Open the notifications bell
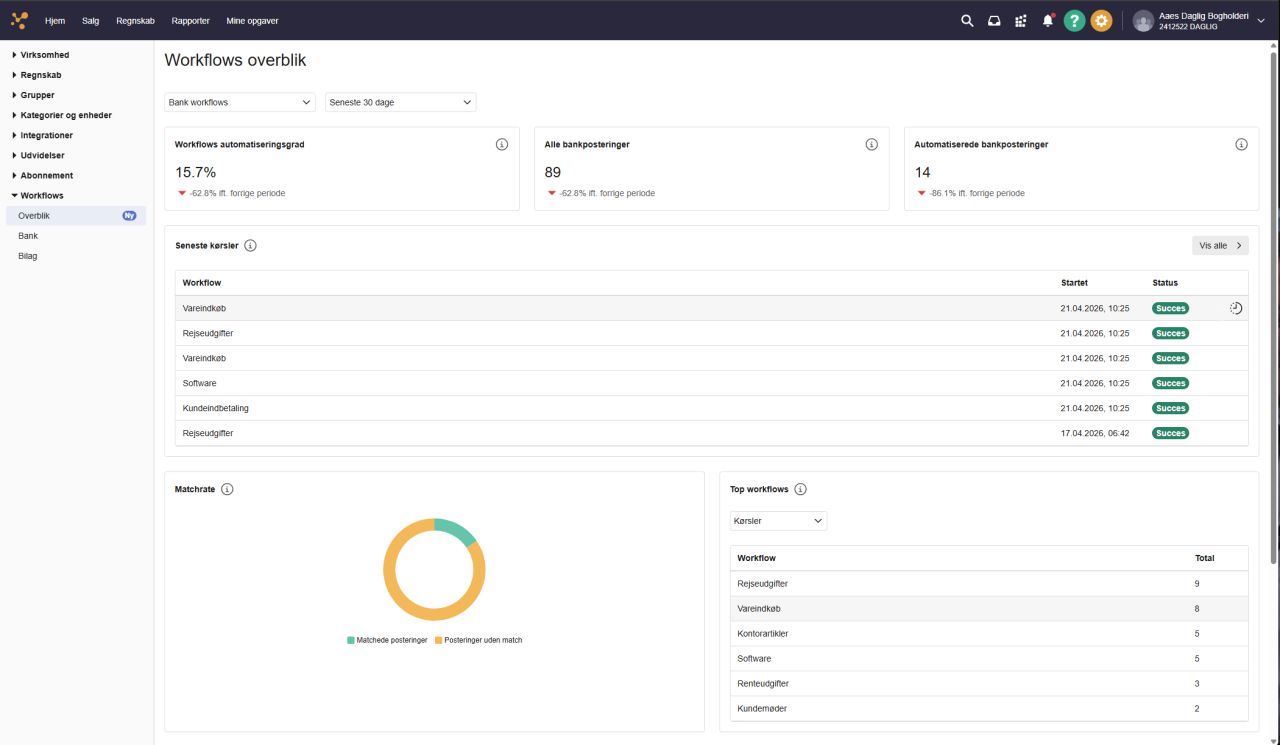The image size is (1280, 745). (x=1048, y=20)
